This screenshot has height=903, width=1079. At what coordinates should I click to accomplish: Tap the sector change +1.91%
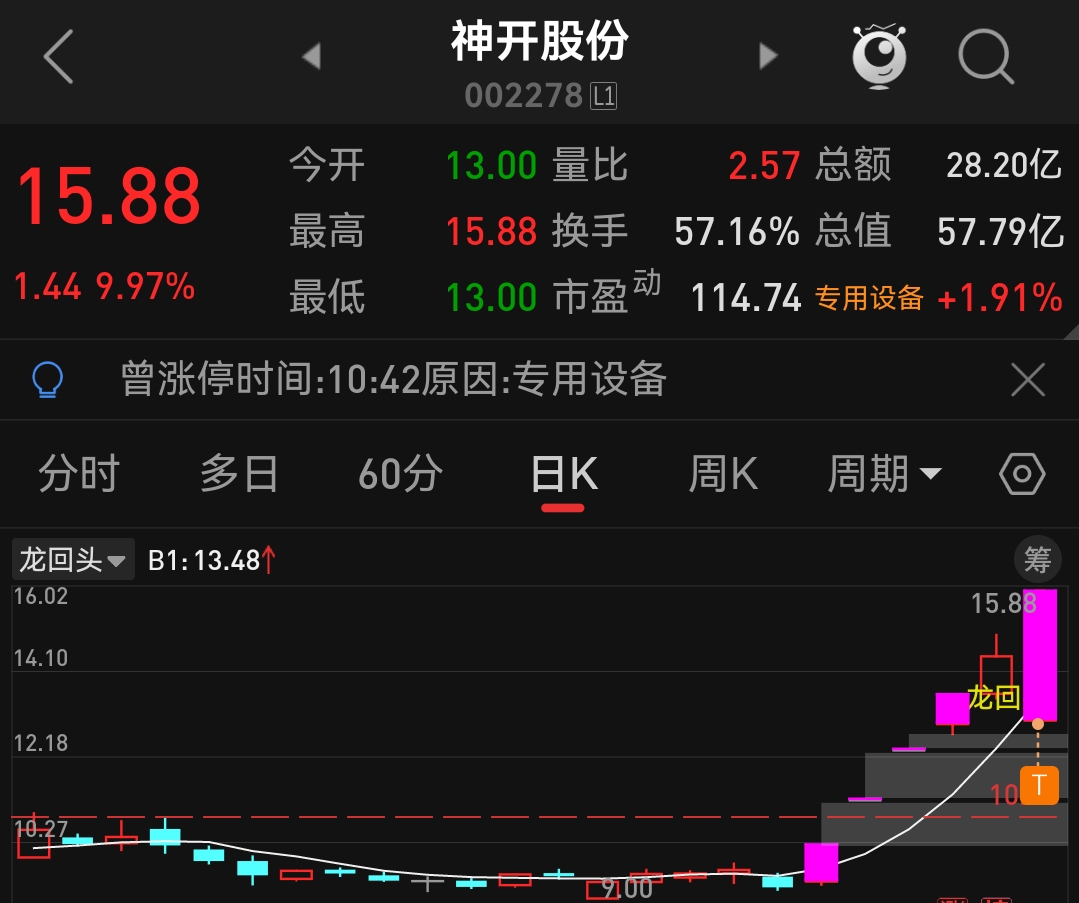pyautogui.click(x=1000, y=298)
